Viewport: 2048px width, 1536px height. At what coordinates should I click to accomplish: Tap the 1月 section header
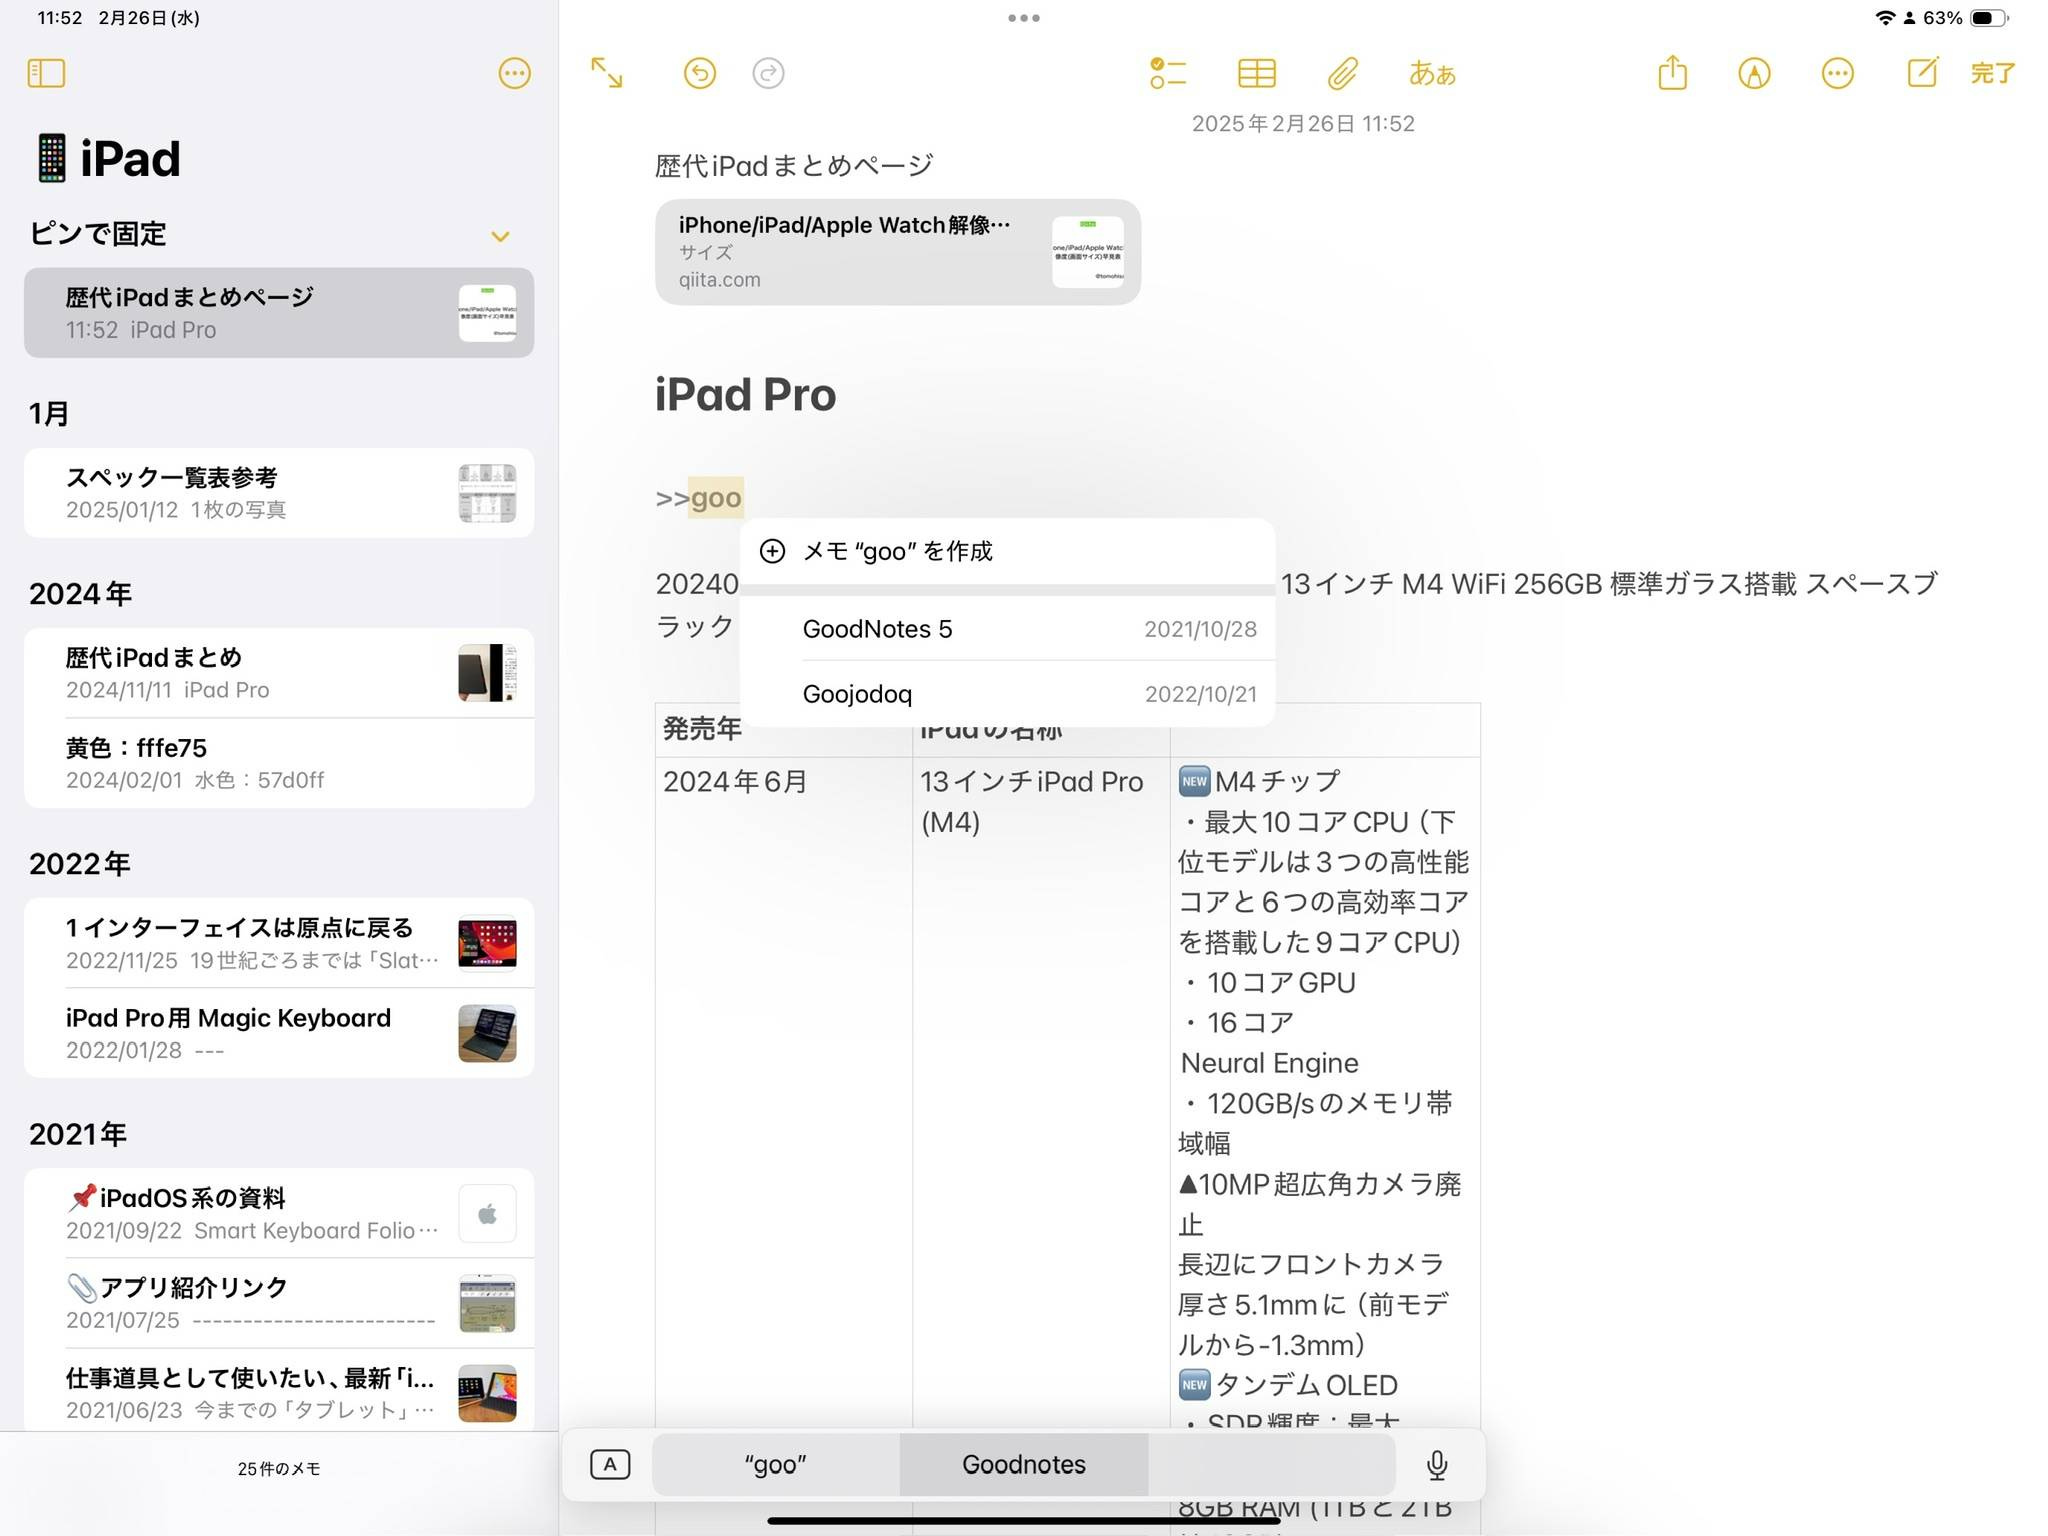[x=49, y=414]
